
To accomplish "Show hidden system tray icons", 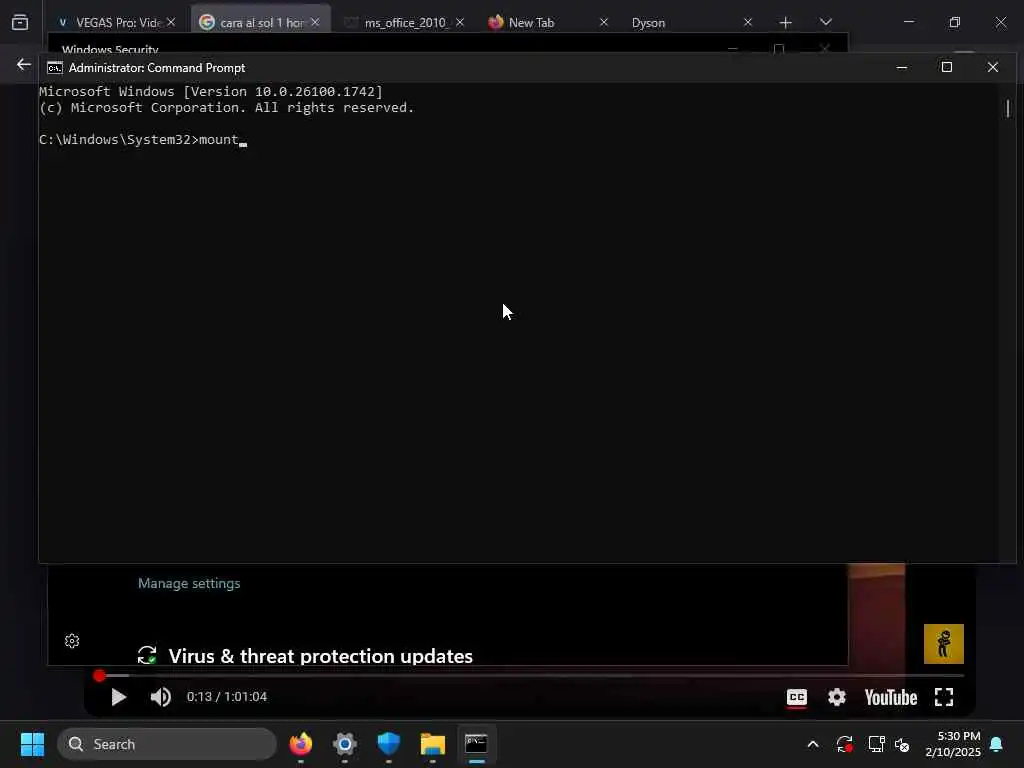I will 813,744.
